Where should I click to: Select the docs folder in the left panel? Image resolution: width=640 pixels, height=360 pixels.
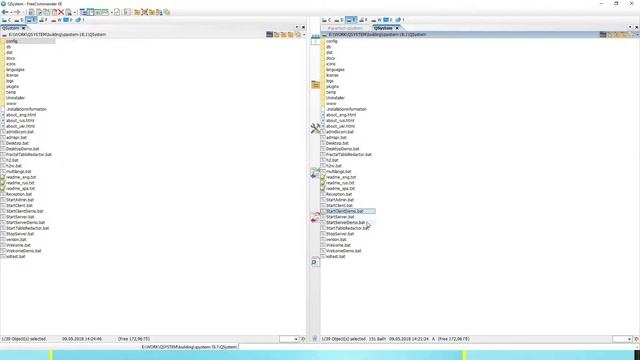click(11, 58)
